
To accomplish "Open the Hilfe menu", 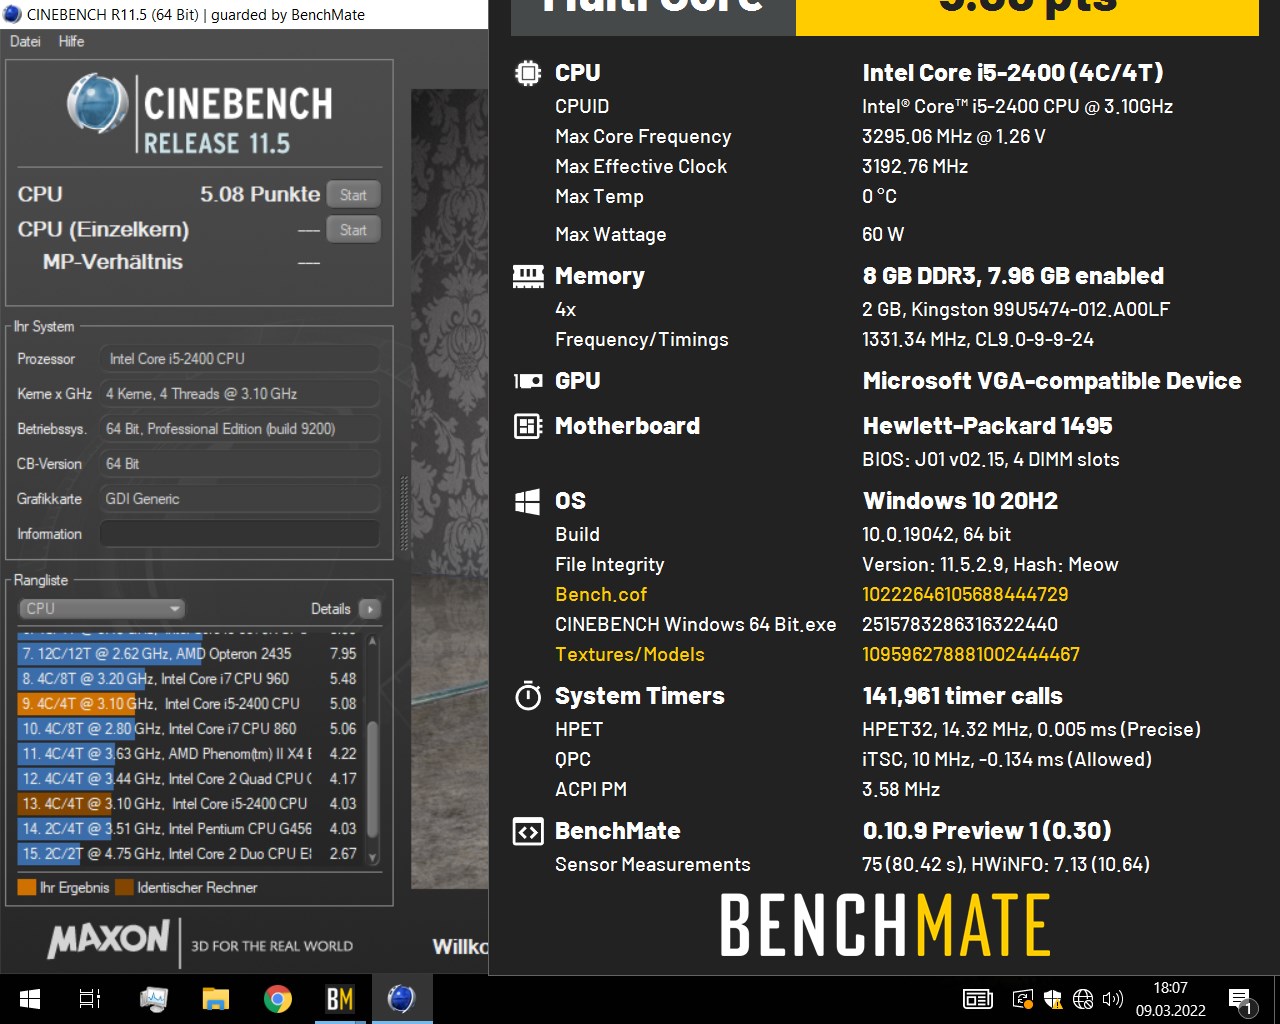I will pyautogui.click(x=71, y=41).
